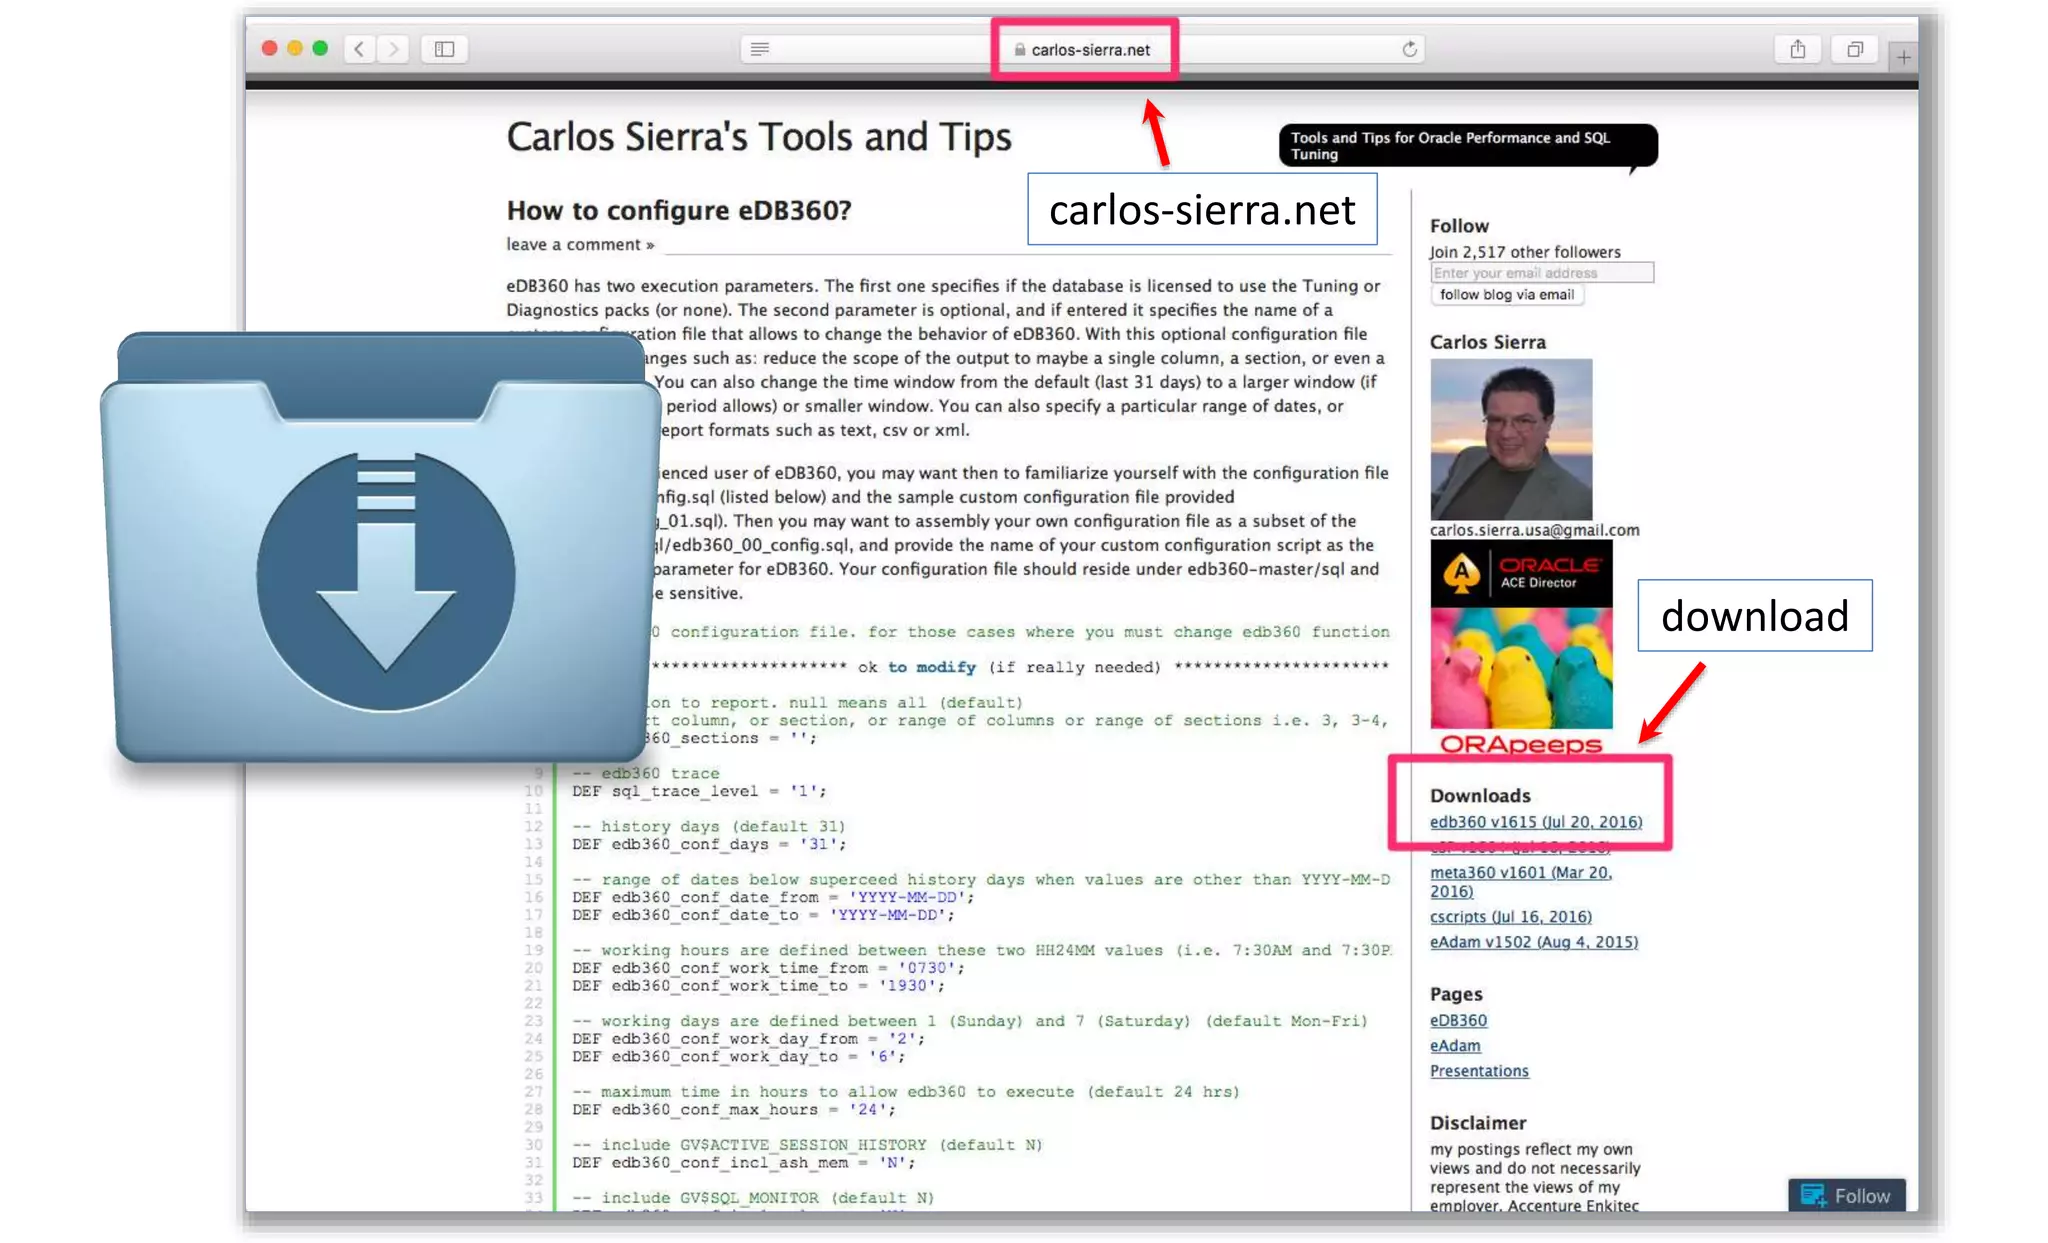The image size is (2048, 1243).
Task: Go forward with Safari's forward arrow
Action: coord(394,49)
